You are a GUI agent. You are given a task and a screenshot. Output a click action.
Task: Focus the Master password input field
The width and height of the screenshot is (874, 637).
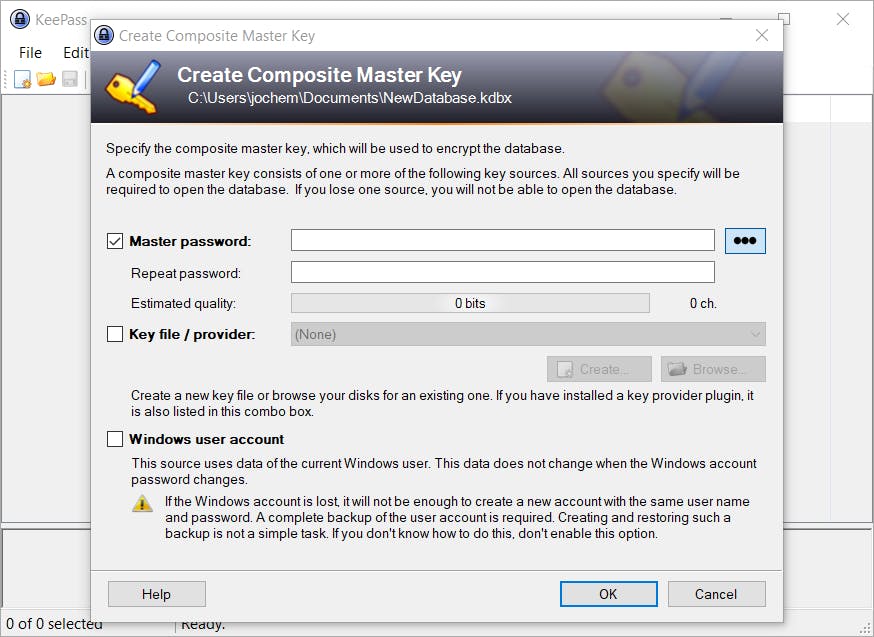click(502, 241)
